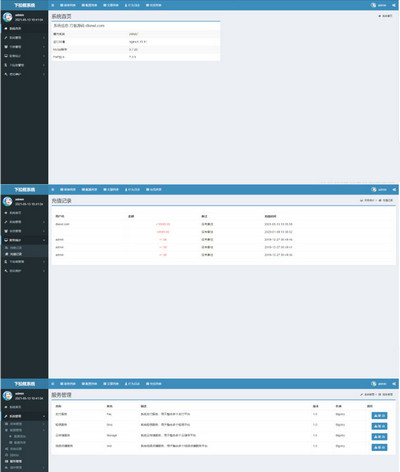The image size is (400, 472).
Task: Expand cart-icon menu chevron in 系统首页 page sidebar
Action: click(44, 47)
